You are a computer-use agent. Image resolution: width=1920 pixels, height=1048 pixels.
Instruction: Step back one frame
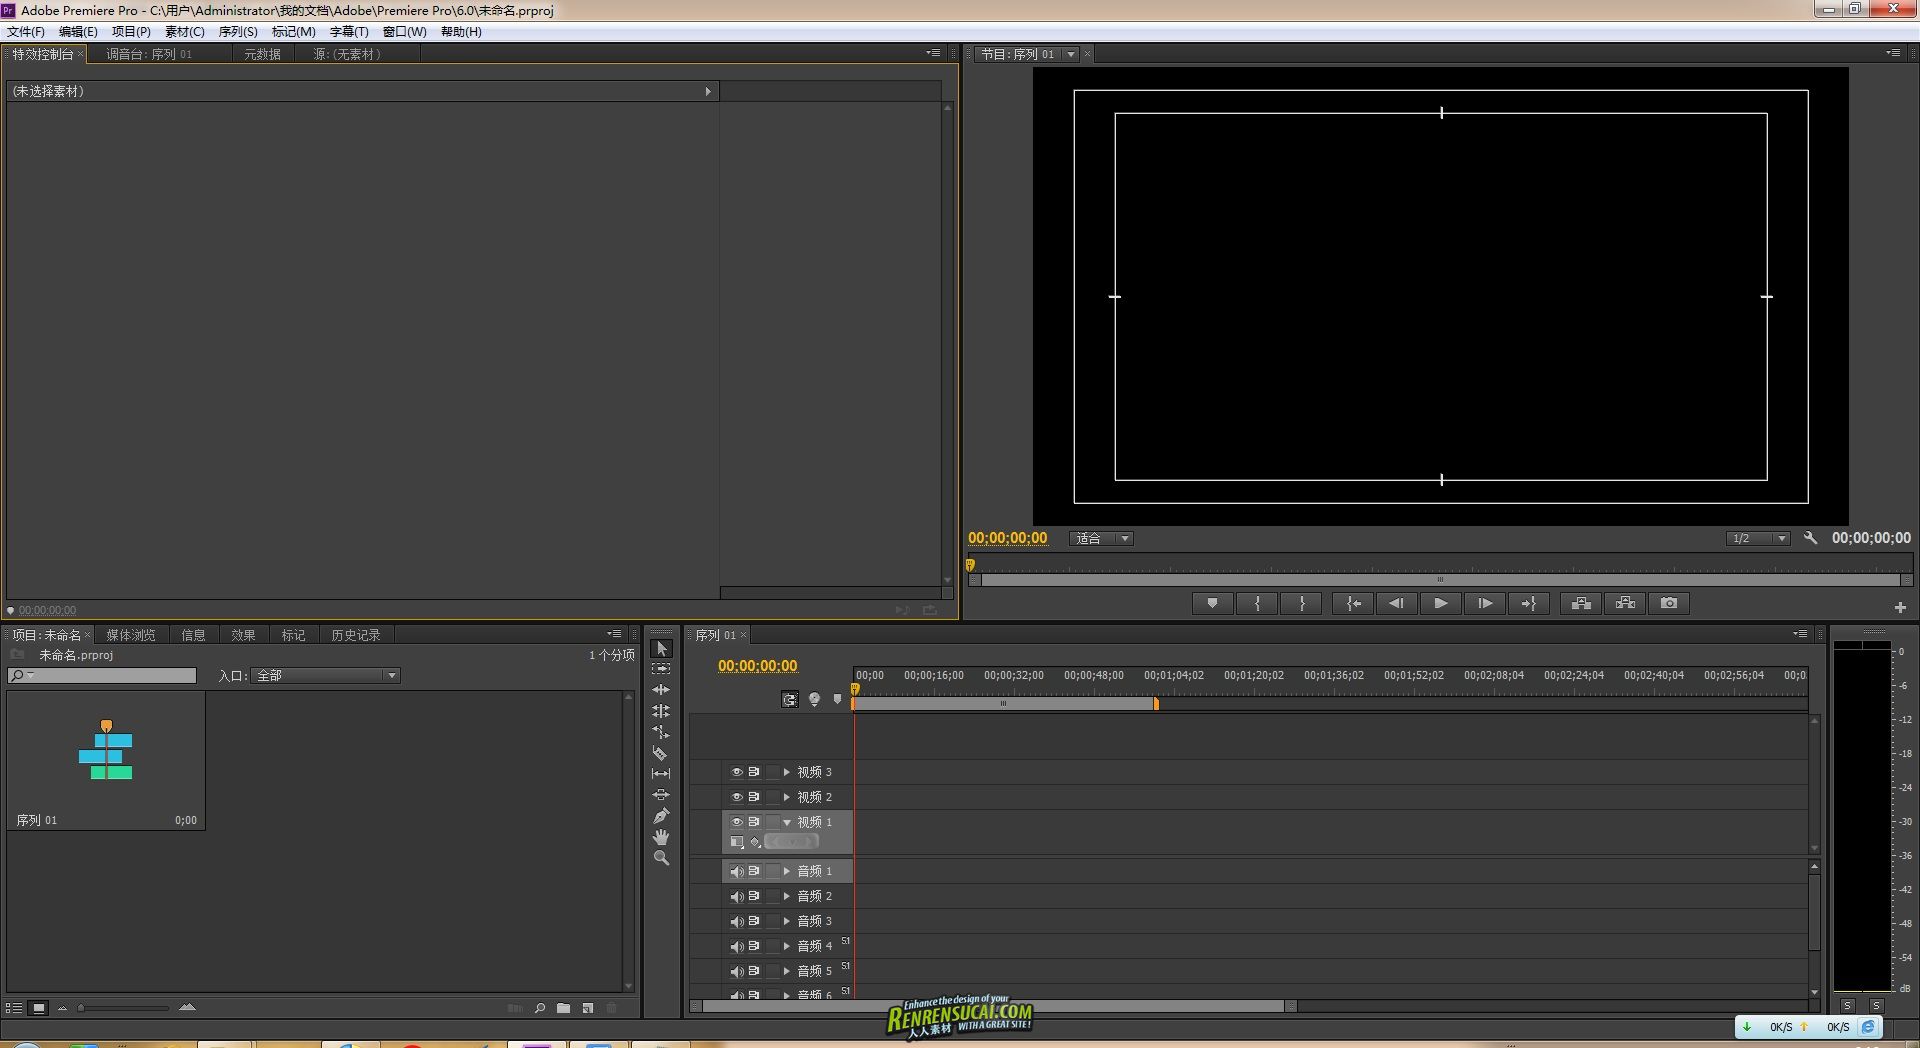click(x=1397, y=603)
